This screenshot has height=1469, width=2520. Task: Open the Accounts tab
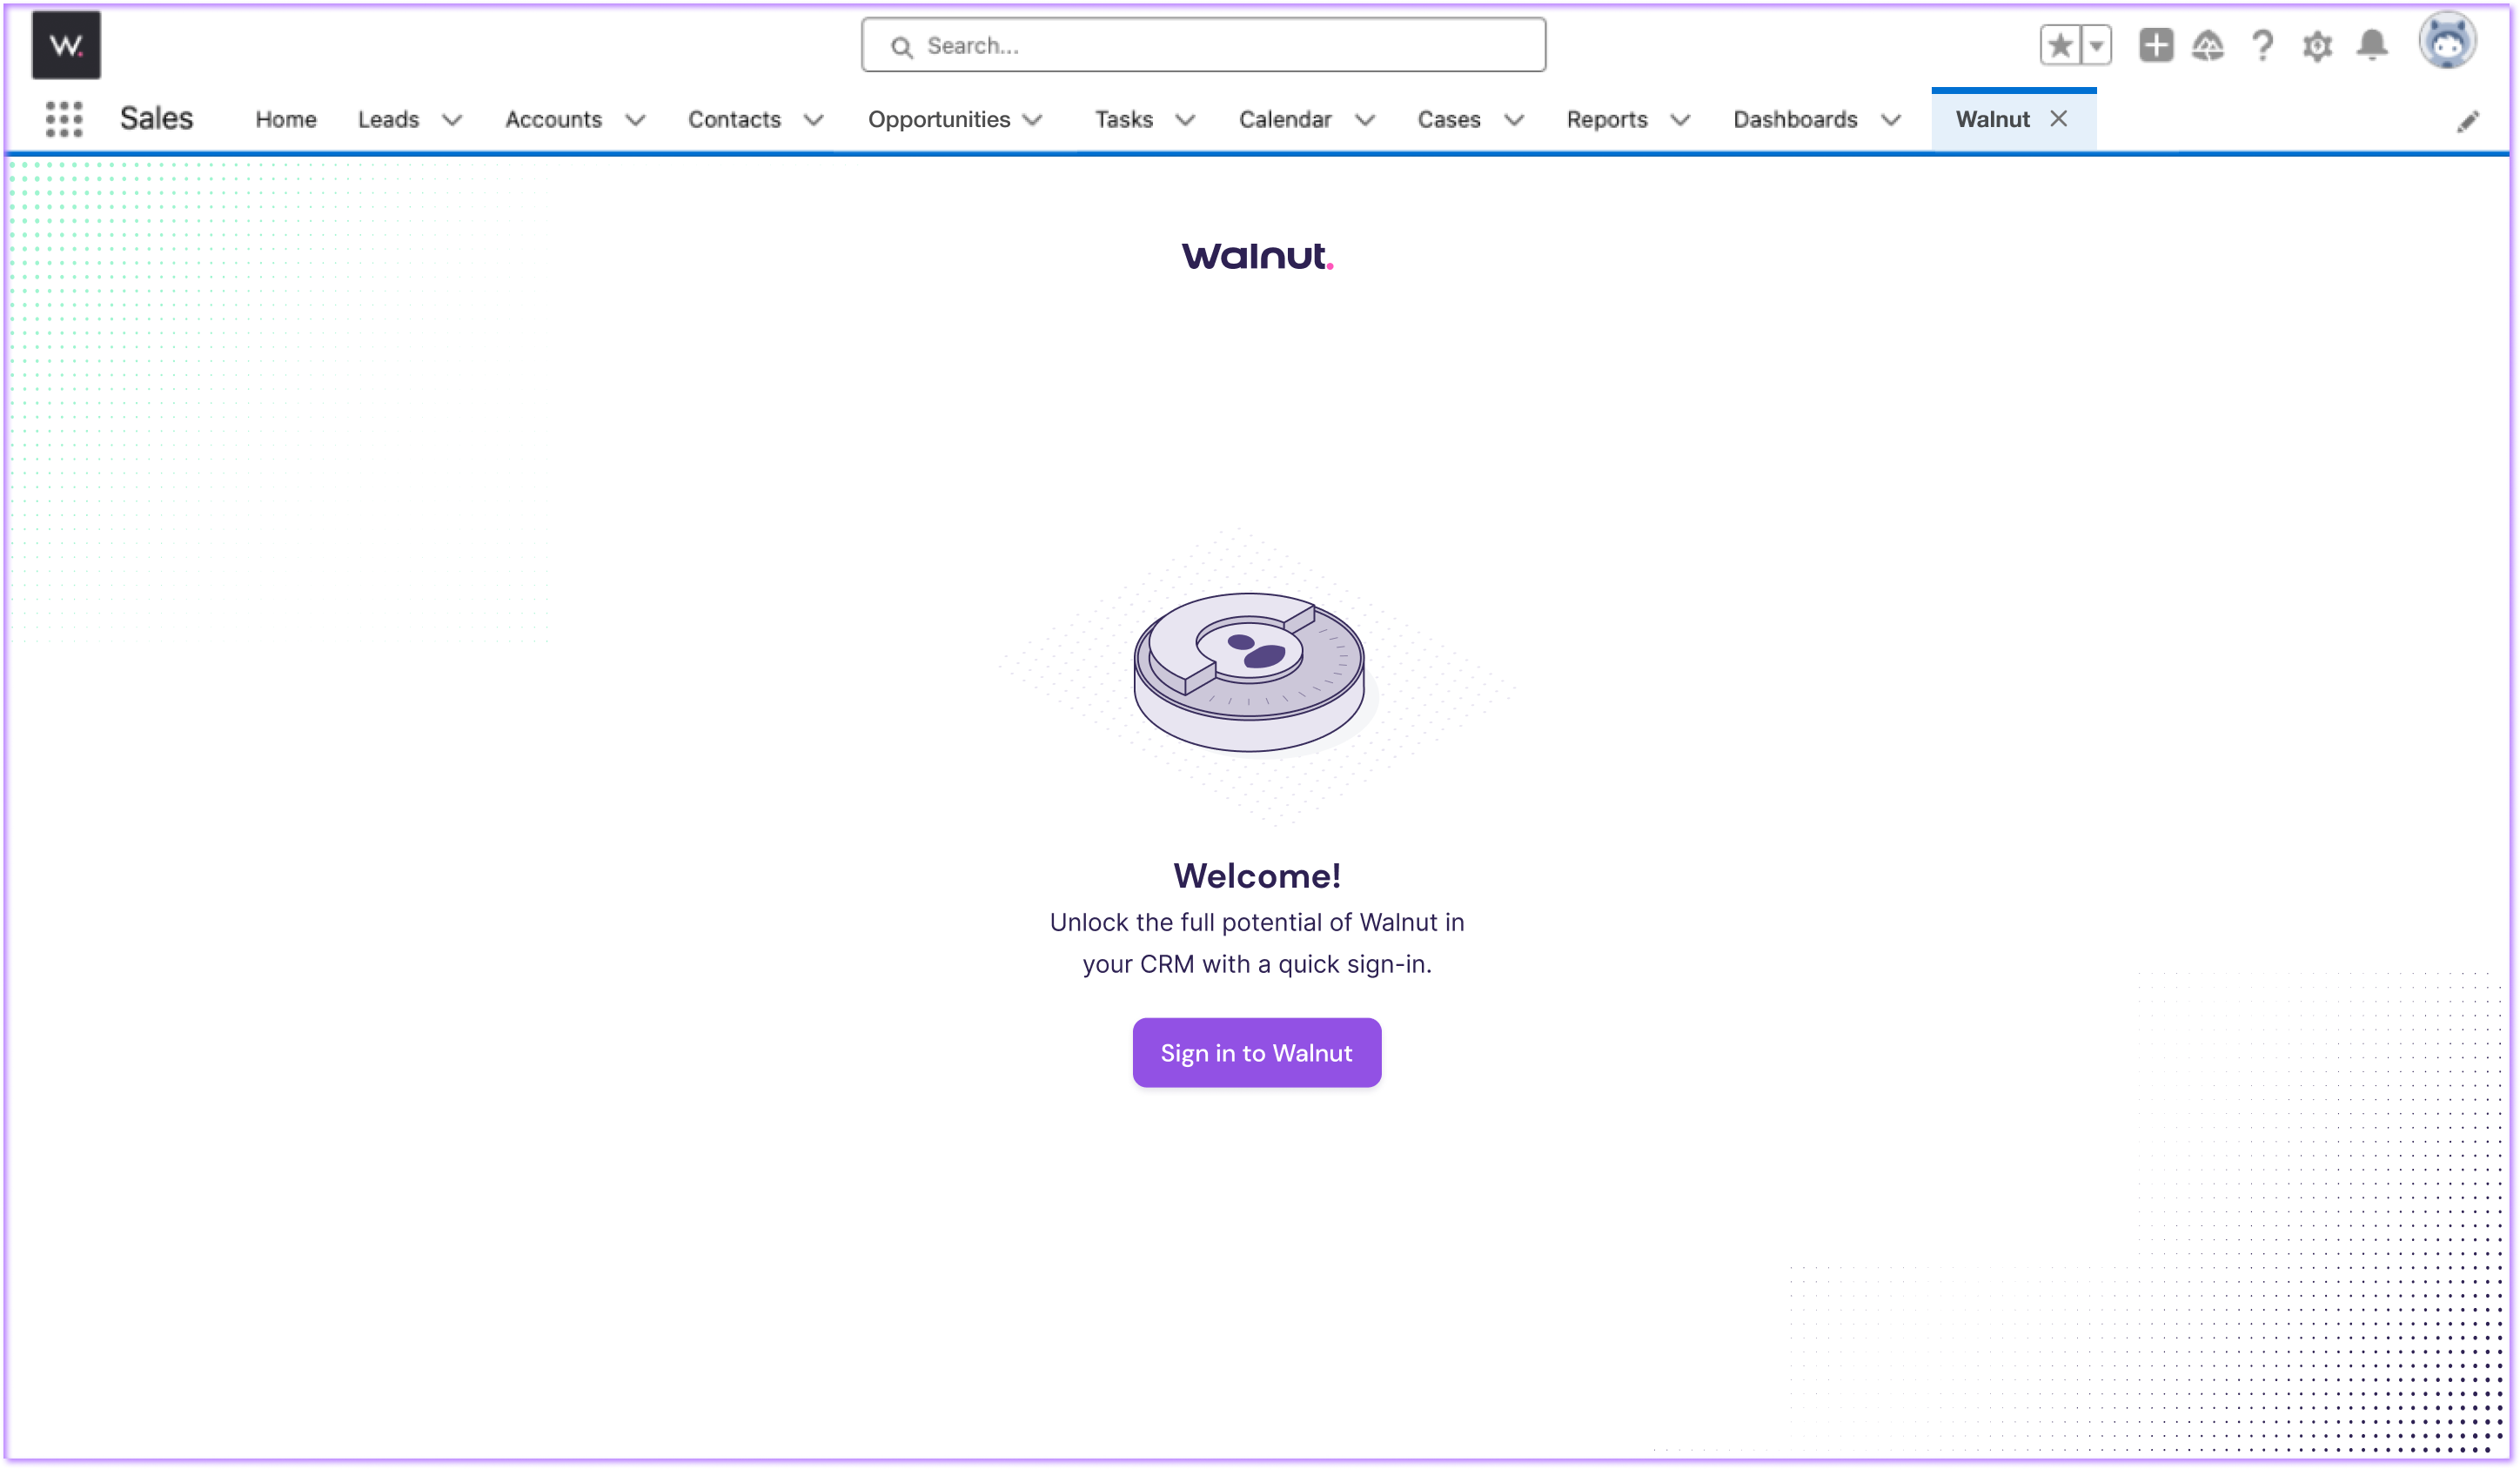coord(553,119)
